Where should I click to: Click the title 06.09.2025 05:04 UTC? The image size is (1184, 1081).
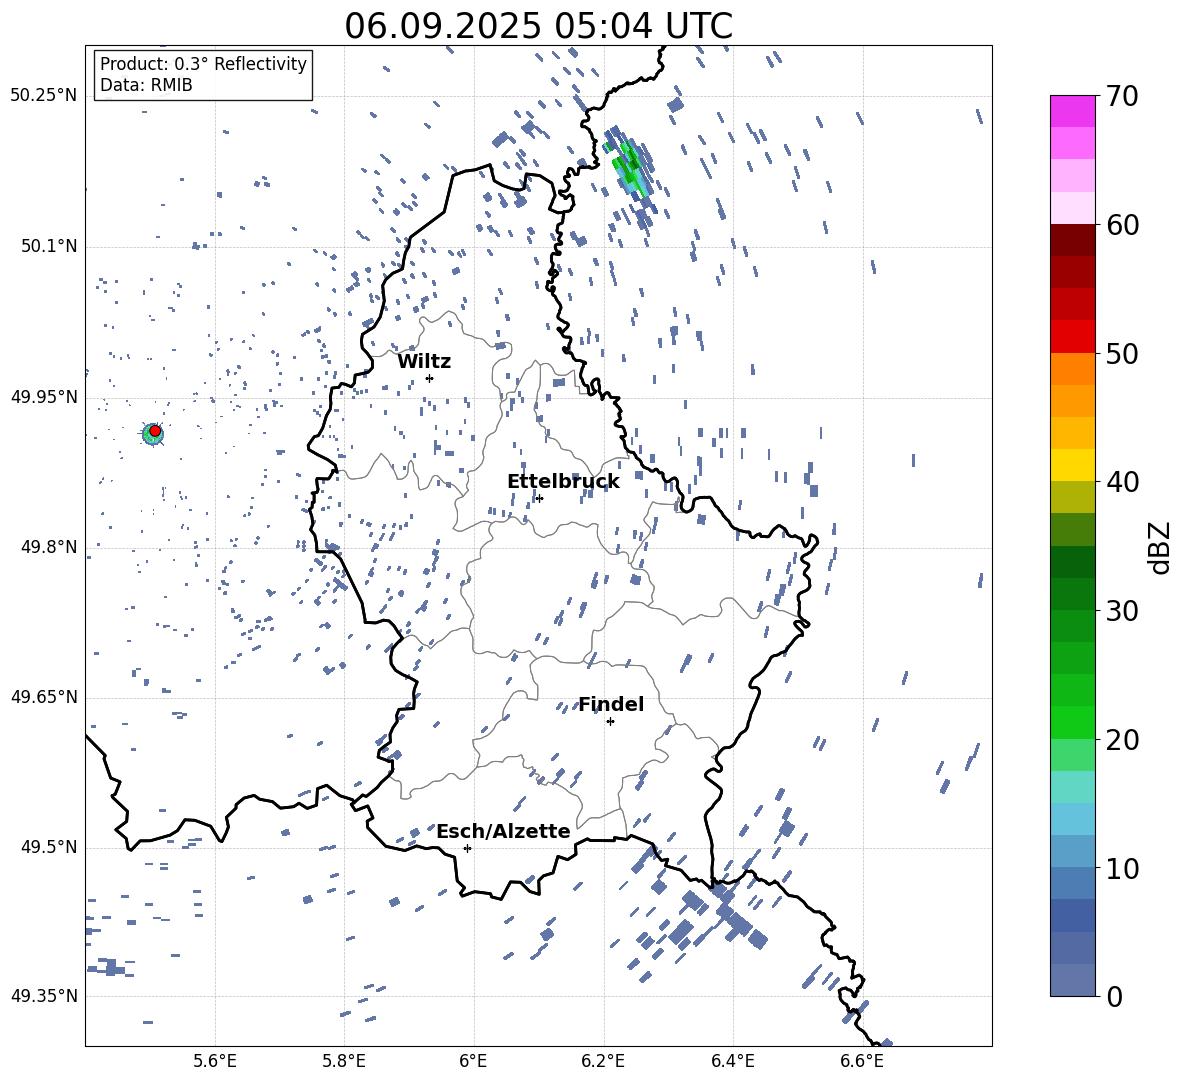(538, 25)
